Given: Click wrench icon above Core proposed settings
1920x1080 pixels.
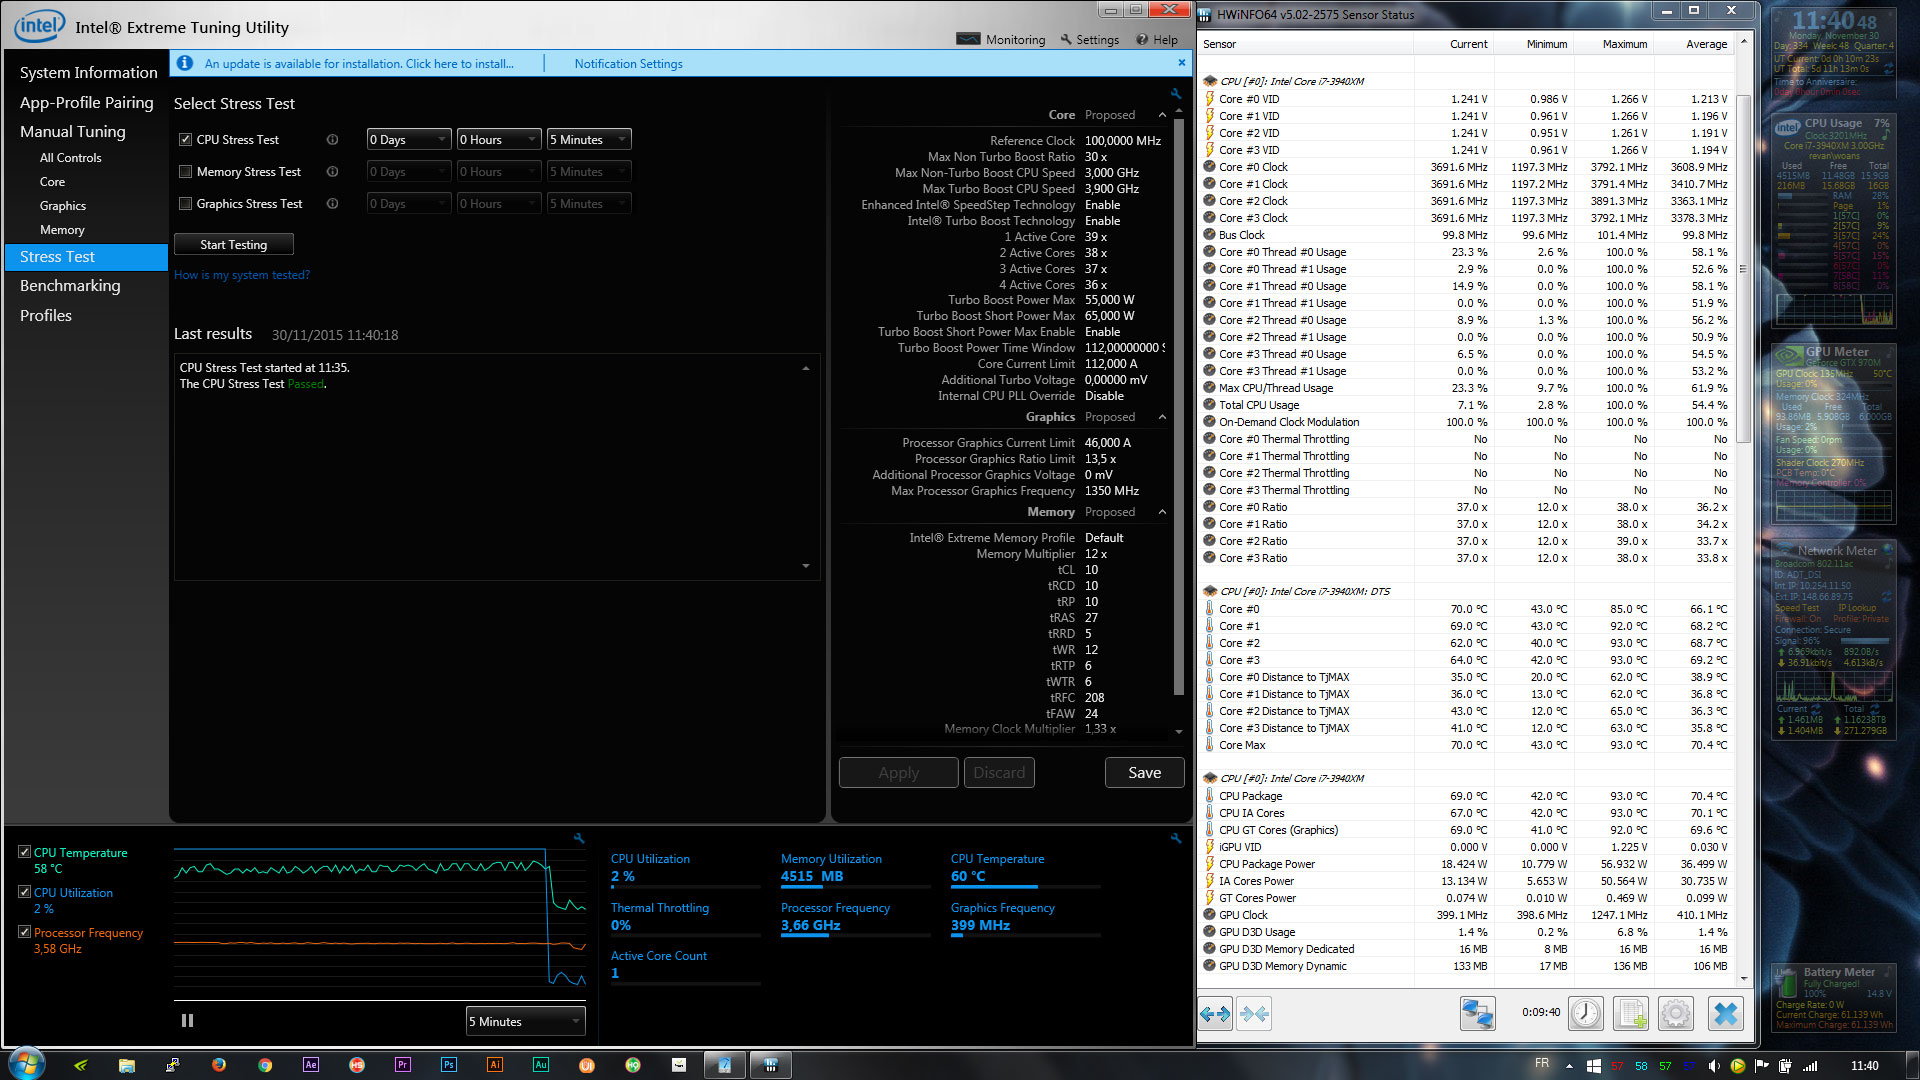Looking at the screenshot, I should [x=1176, y=93].
